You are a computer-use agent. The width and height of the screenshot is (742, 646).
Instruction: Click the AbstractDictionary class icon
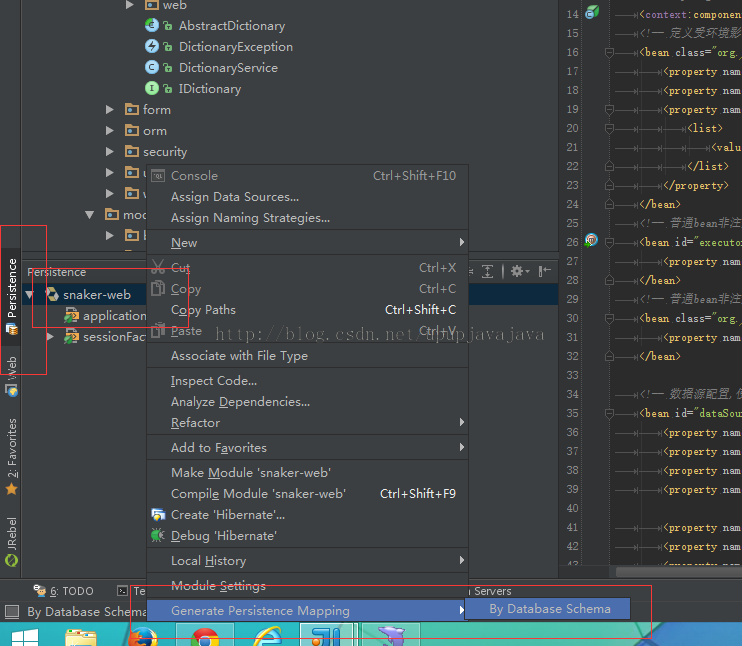pos(151,26)
